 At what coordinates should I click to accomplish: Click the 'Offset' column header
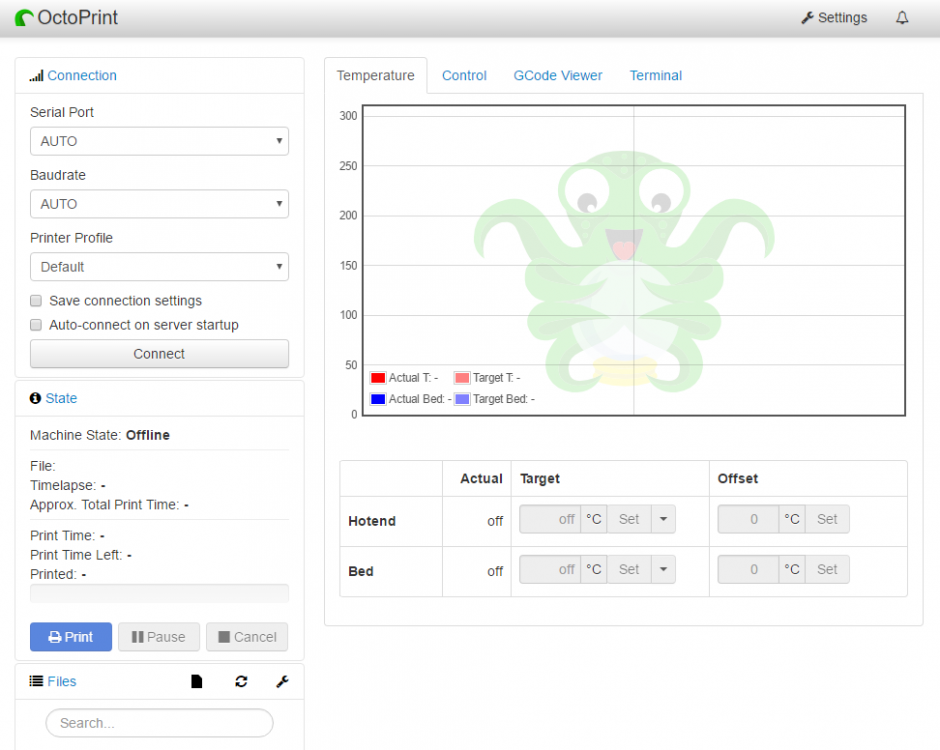[737, 478]
